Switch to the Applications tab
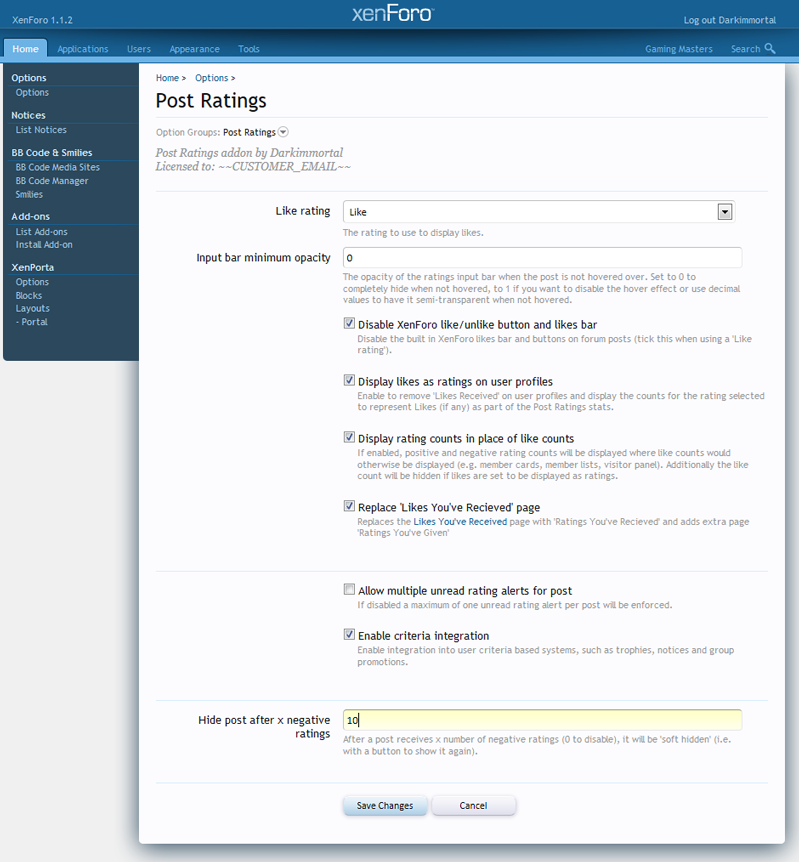This screenshot has width=799, height=862. (83, 49)
